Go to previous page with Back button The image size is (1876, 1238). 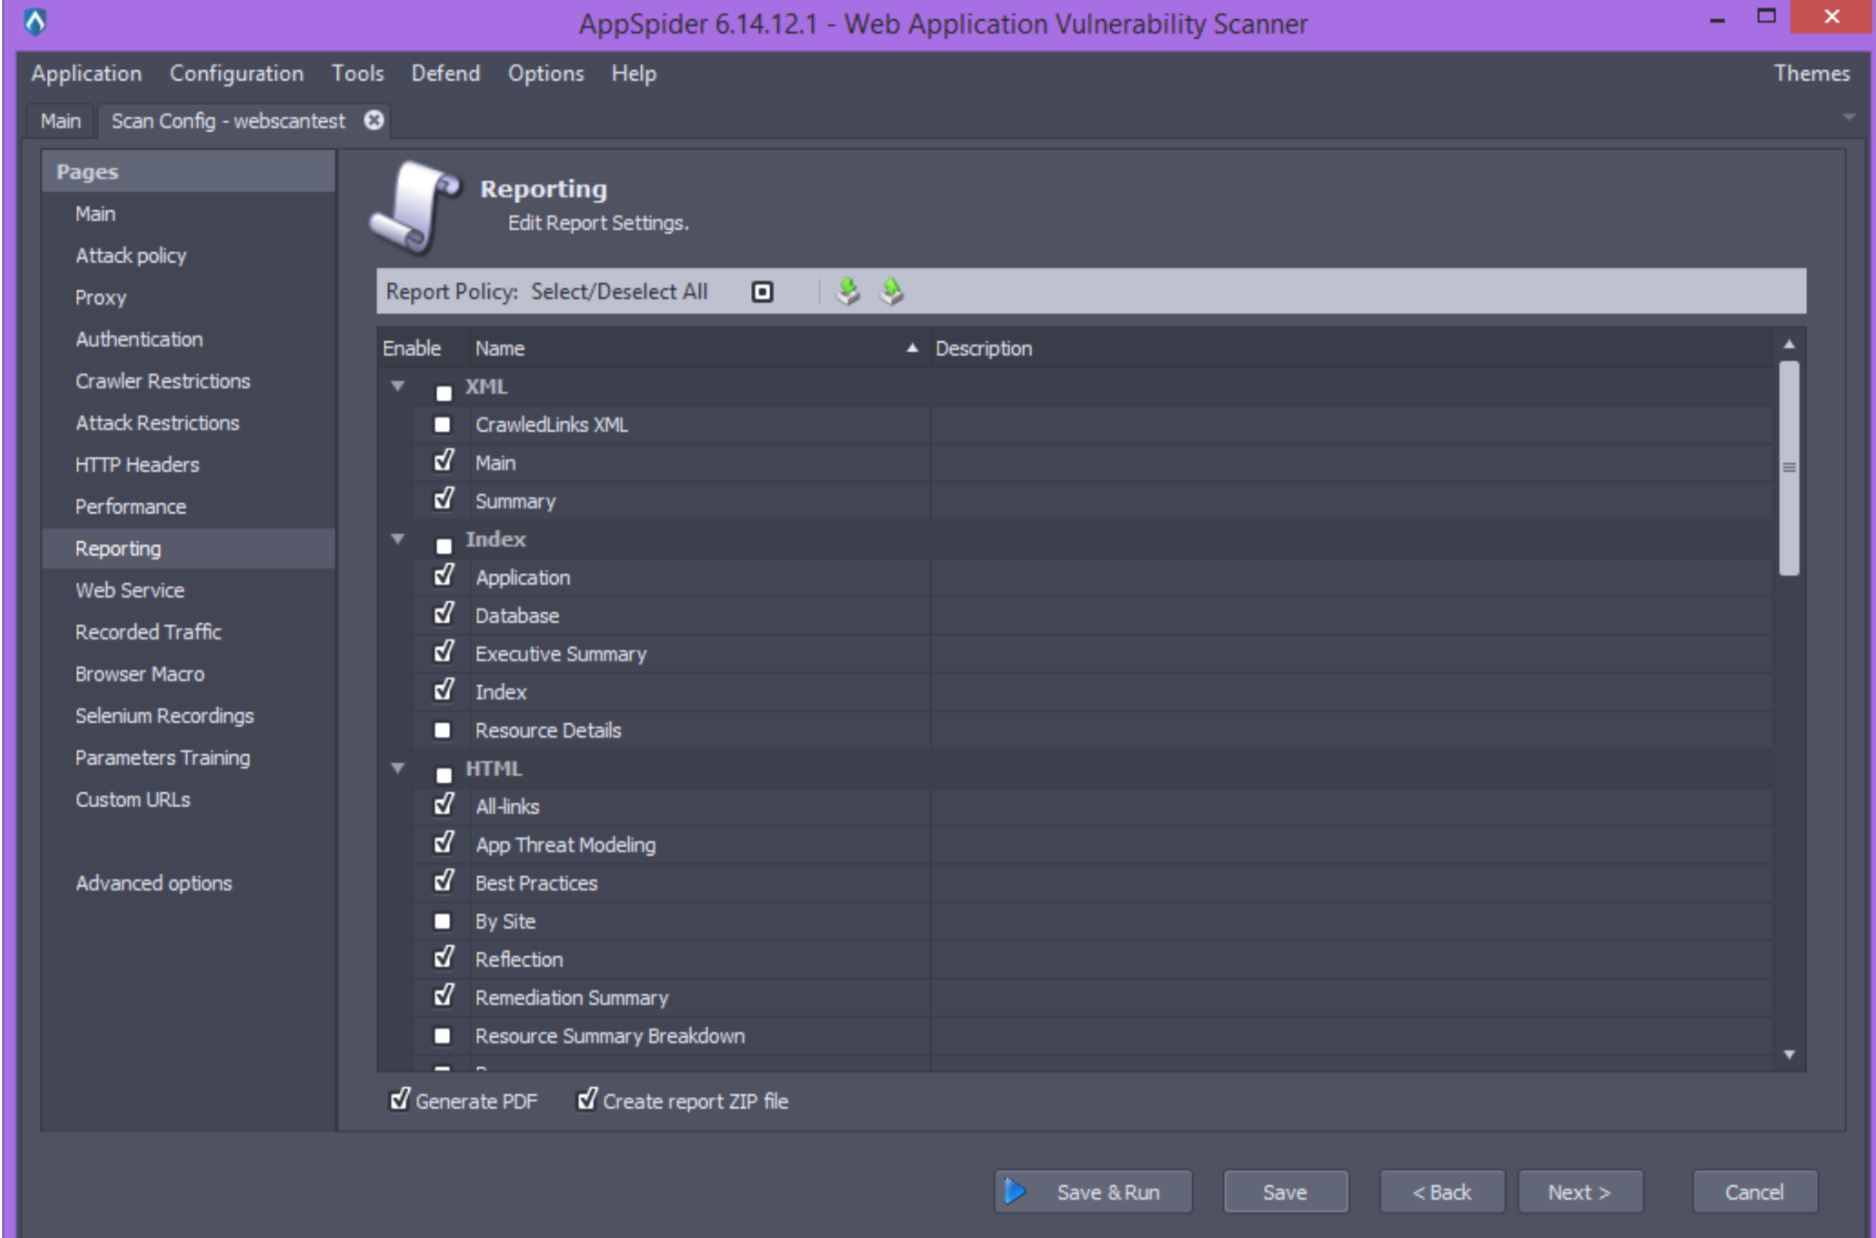click(1441, 1191)
